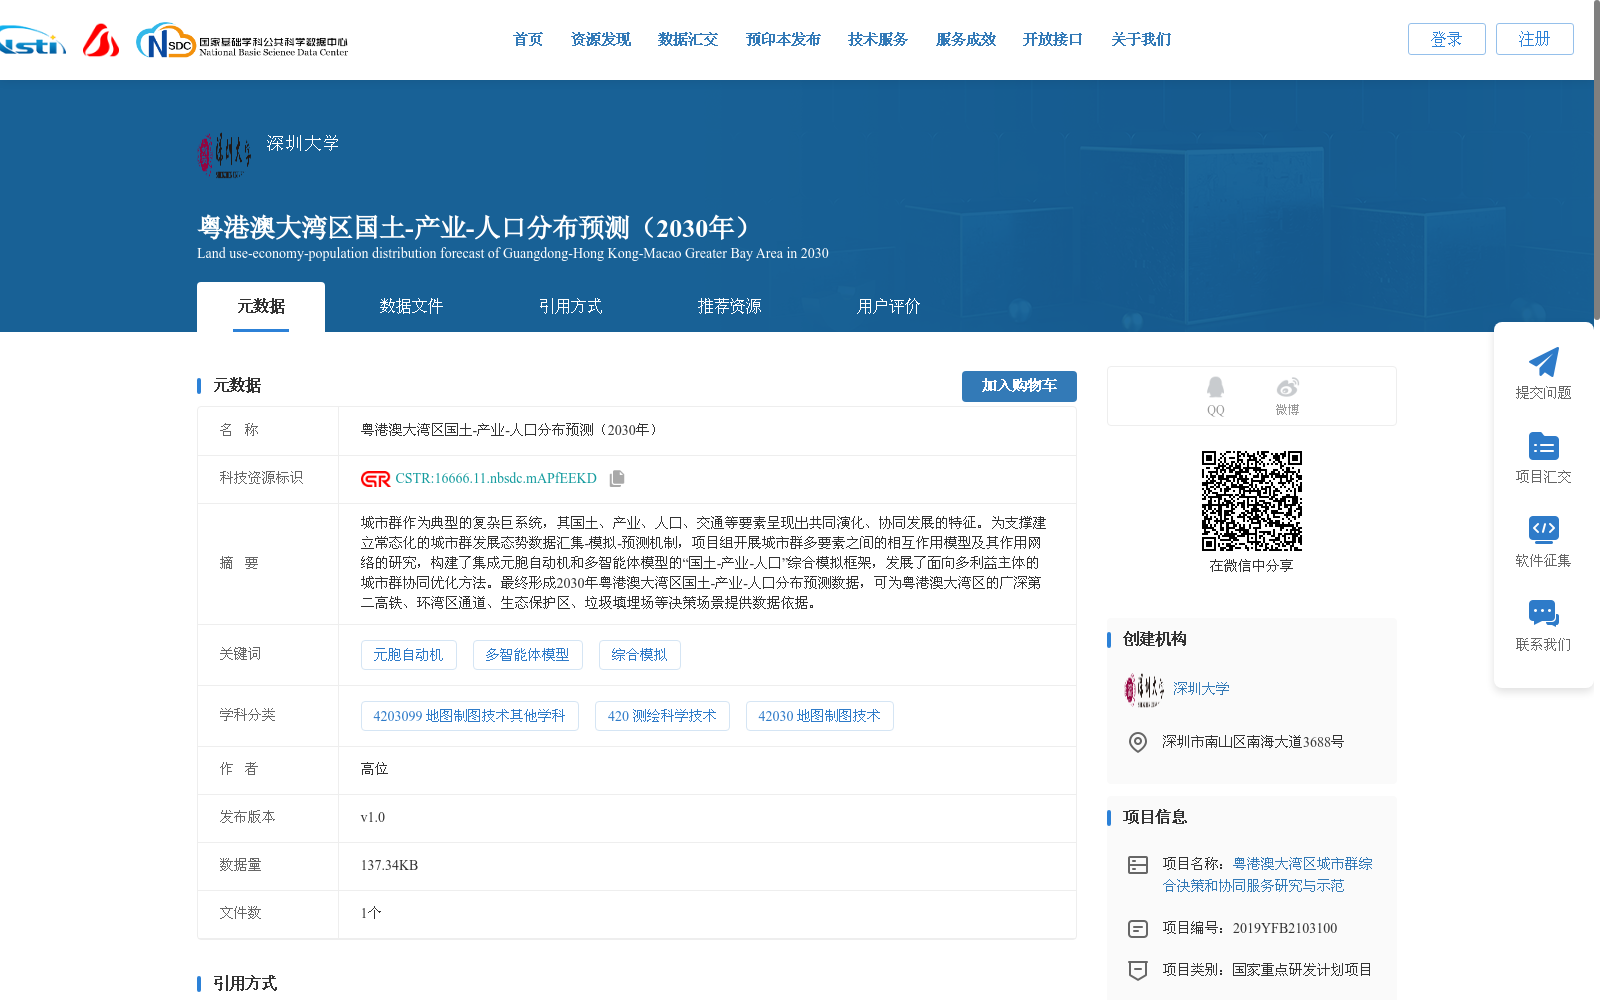The height and width of the screenshot is (1000, 1600).
Task: Open 提交问题 via the paper plane icon
Action: point(1544,363)
